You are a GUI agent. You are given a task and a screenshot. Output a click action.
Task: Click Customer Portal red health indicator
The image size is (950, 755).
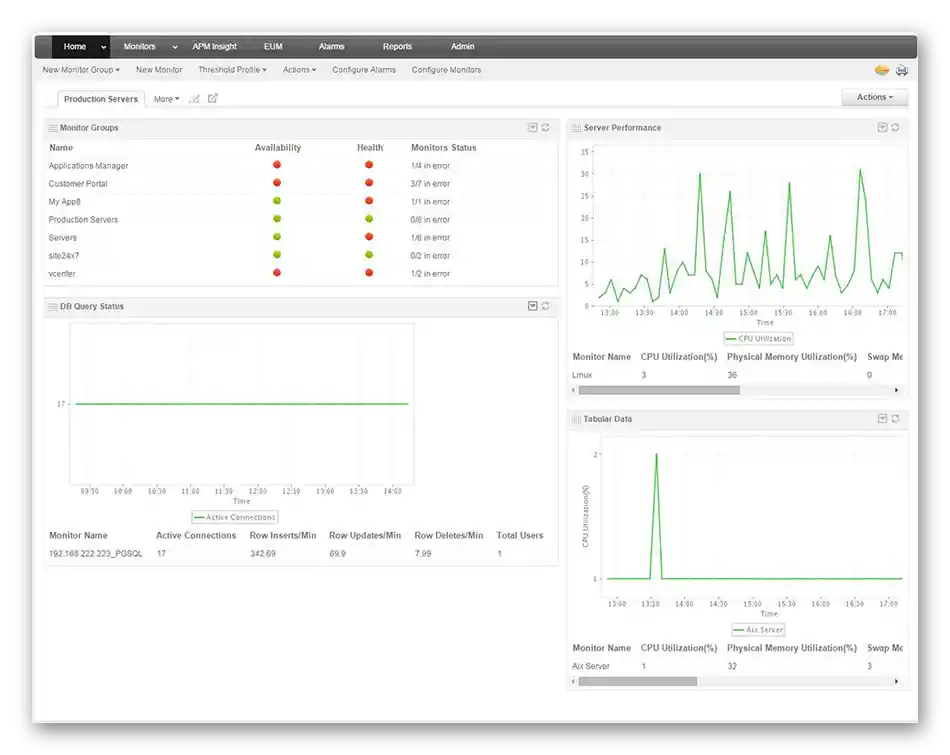point(369,183)
